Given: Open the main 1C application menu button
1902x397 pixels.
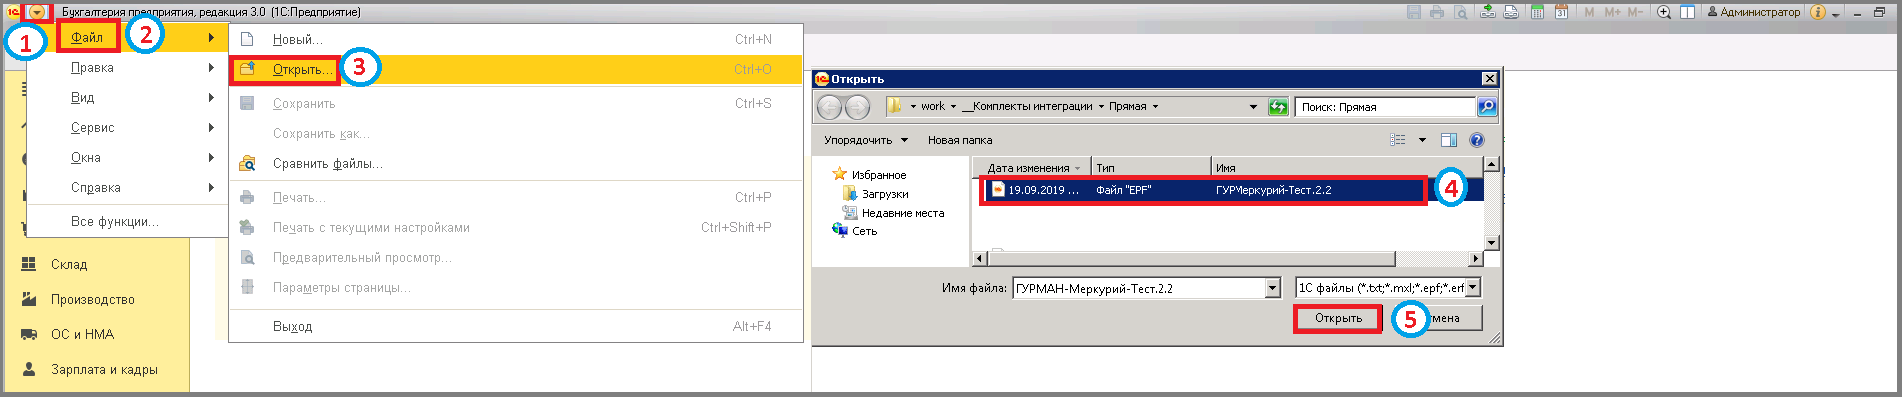Looking at the screenshot, I should coord(37,12).
